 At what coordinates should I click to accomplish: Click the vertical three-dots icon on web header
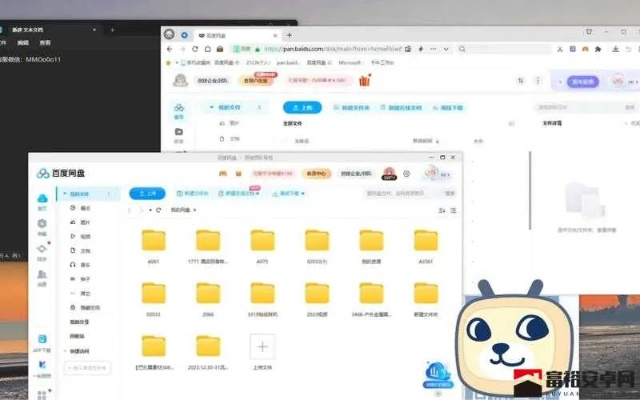point(538,80)
